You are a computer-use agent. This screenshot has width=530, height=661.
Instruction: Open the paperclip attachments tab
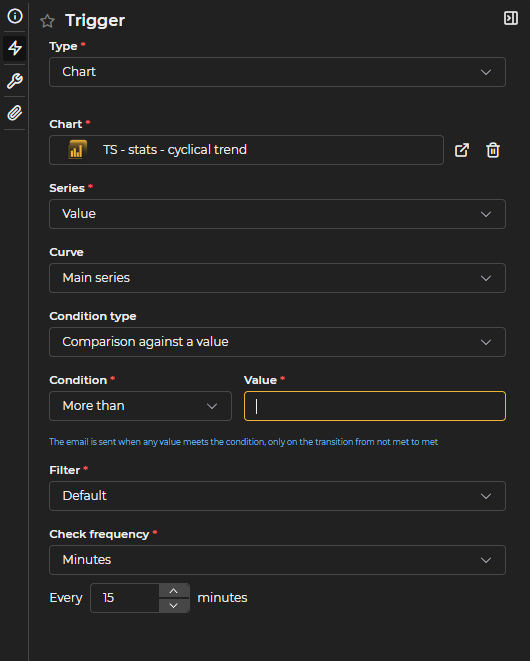coord(15,113)
